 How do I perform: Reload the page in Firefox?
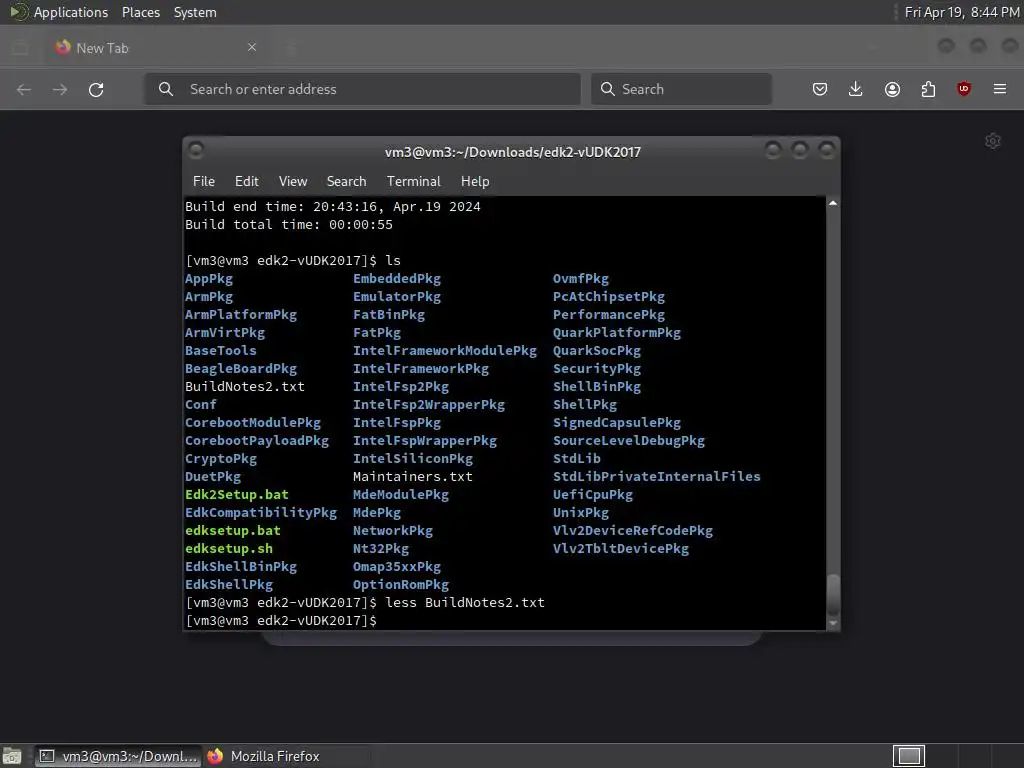click(x=96, y=89)
